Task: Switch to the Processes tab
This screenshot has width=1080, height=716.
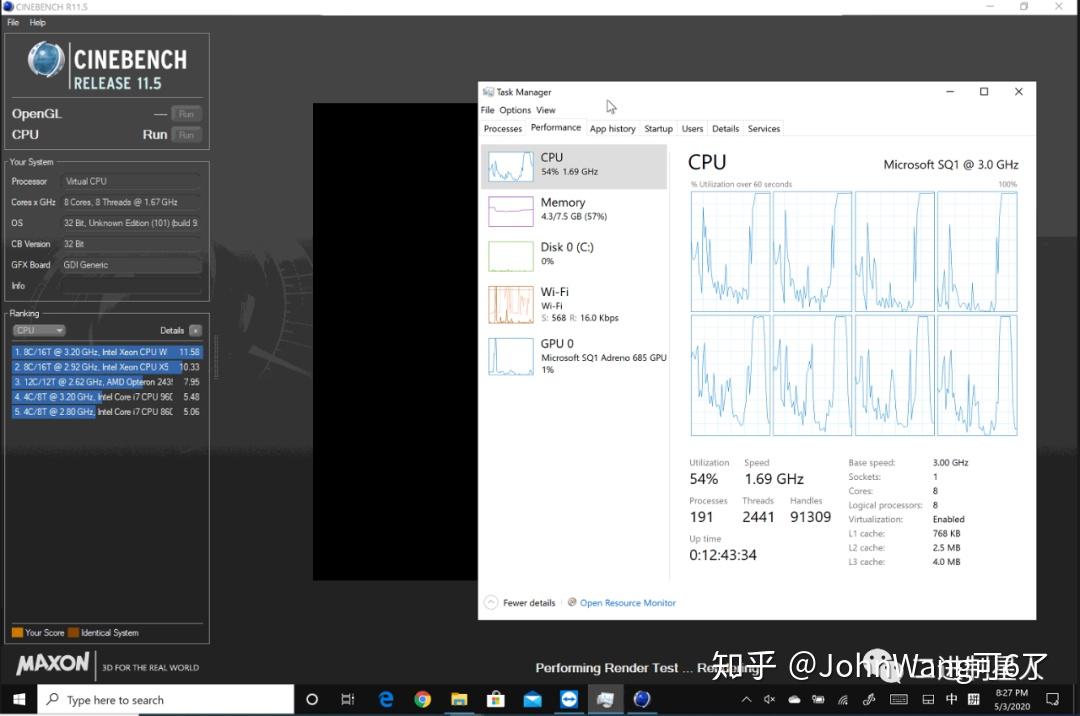Action: click(x=503, y=128)
